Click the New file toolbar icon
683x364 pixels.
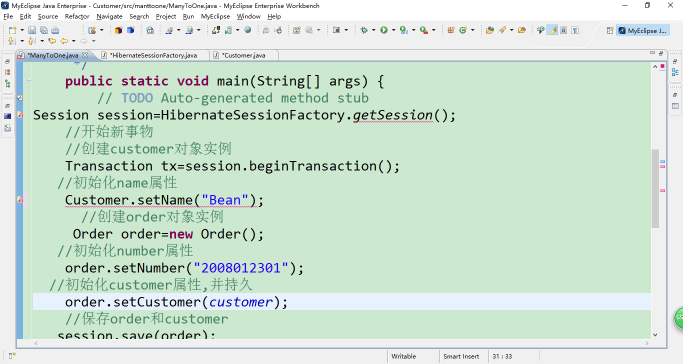coord(12,30)
